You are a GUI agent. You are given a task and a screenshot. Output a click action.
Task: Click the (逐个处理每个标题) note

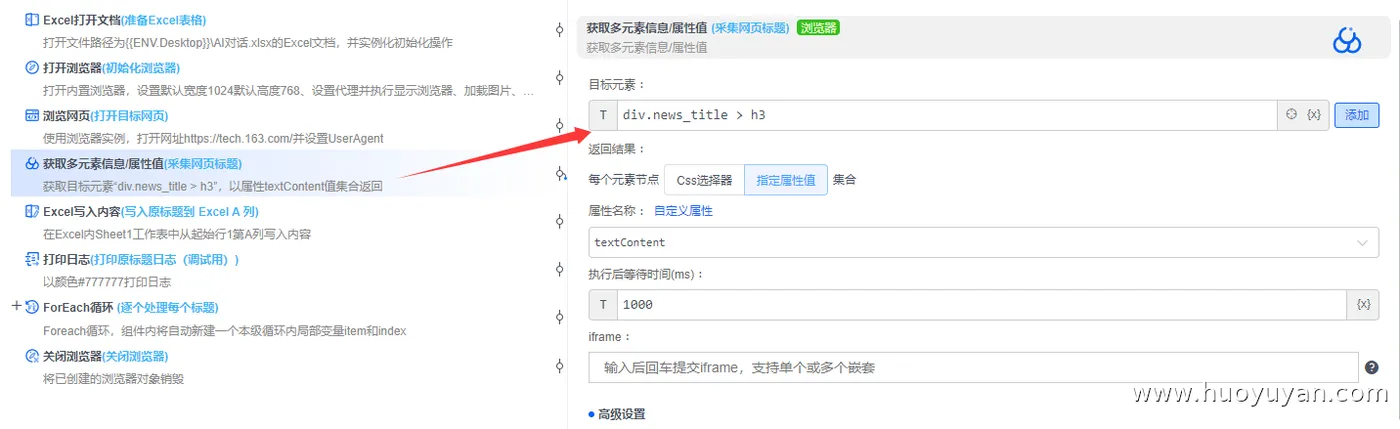pyautogui.click(x=167, y=307)
